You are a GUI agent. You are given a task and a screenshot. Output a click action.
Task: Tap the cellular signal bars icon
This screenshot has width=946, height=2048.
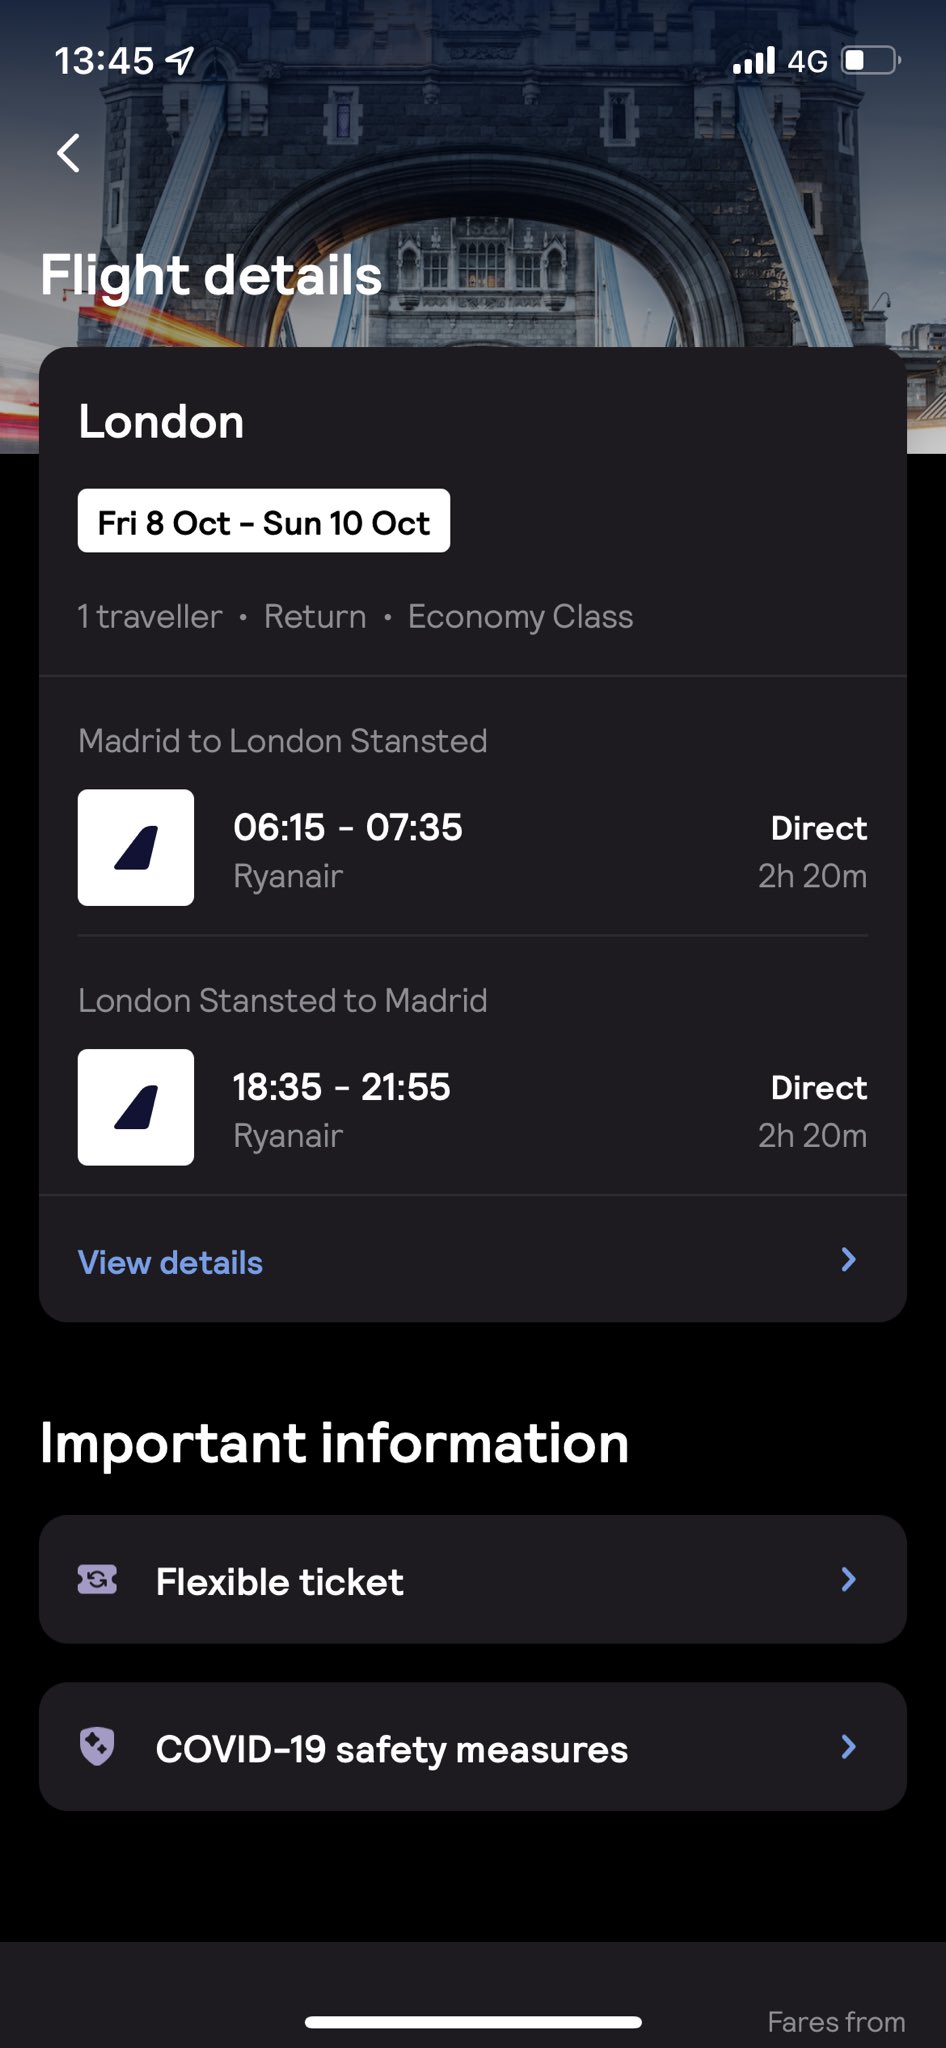click(x=753, y=61)
